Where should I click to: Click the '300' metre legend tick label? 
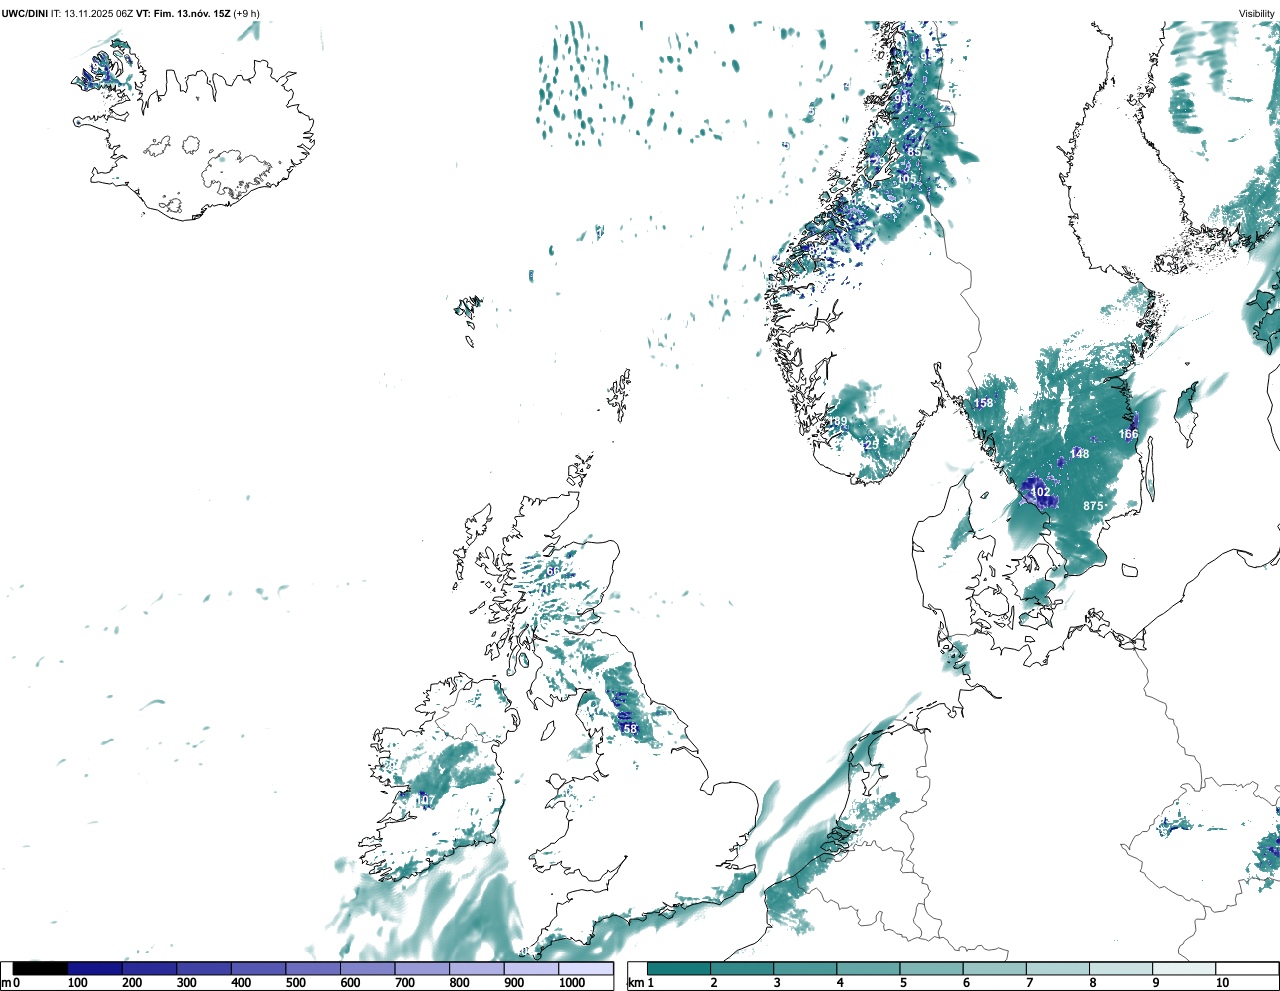tap(186, 983)
